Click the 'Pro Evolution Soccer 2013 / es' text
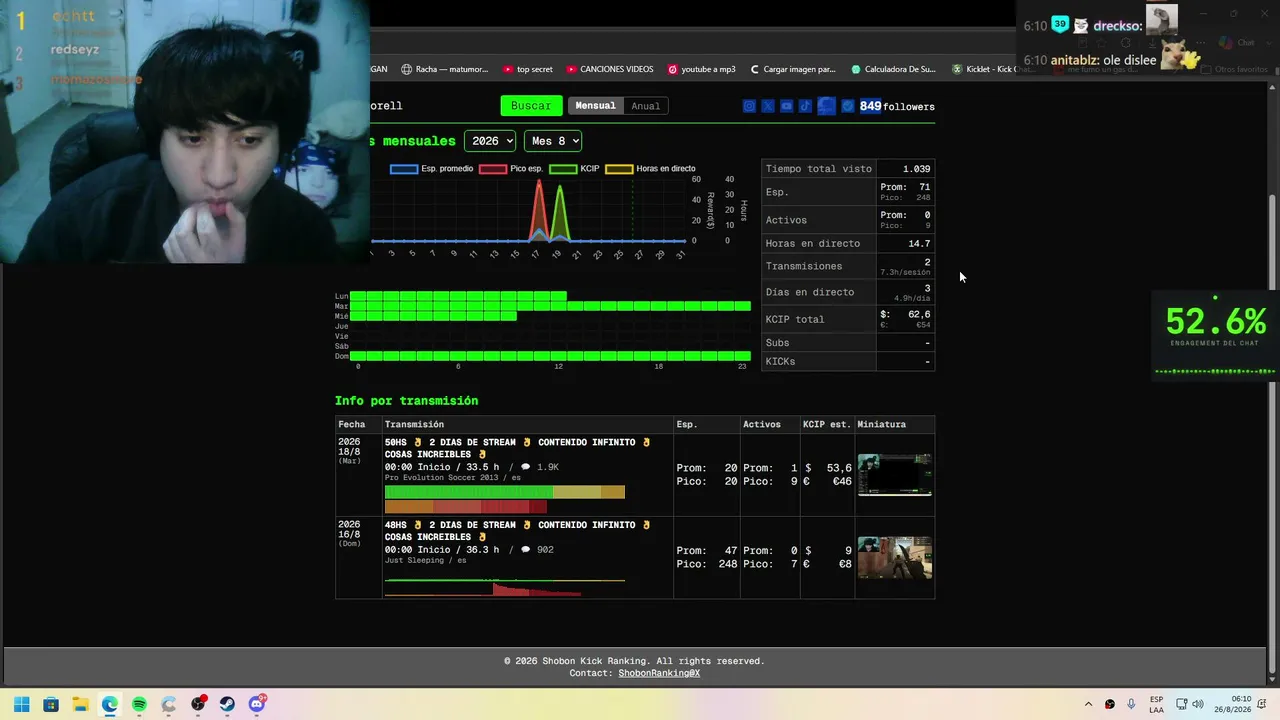Screen dimensions: 1280x720 coord(453,478)
